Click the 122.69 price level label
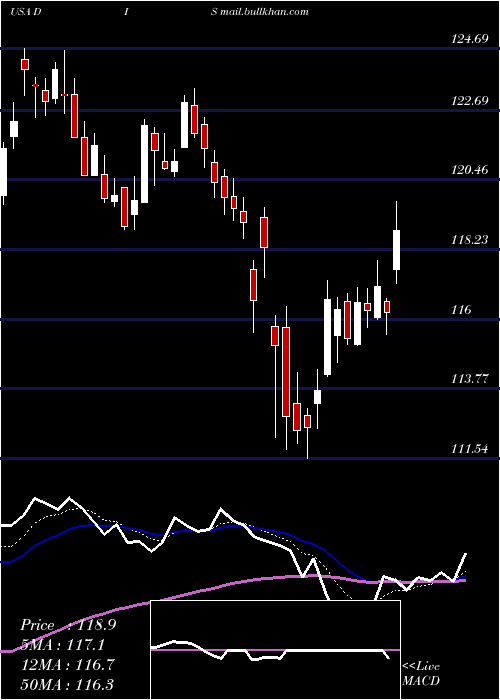Image resolution: width=500 pixels, height=700 pixels. pyautogui.click(x=470, y=100)
